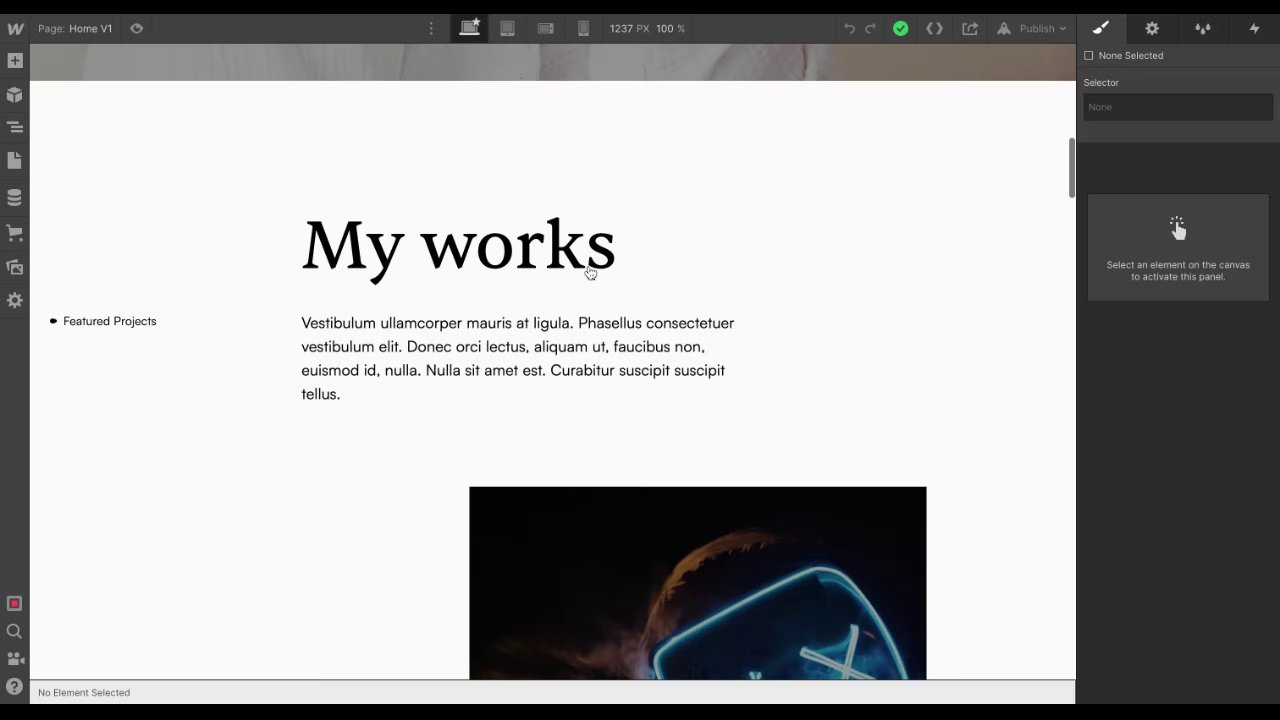Open the Add Elements panel
Screen dimensions: 1280x720
pyautogui.click(x=15, y=61)
